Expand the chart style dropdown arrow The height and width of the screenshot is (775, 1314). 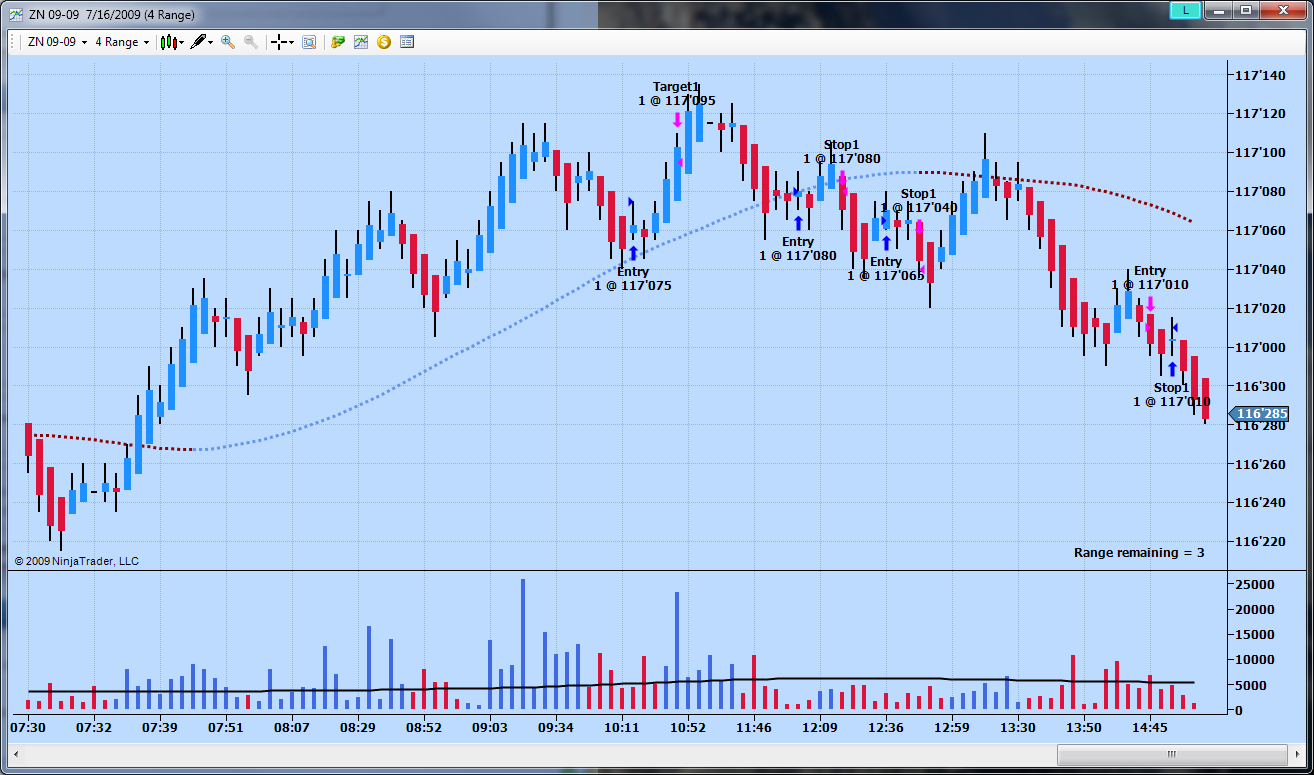point(181,43)
